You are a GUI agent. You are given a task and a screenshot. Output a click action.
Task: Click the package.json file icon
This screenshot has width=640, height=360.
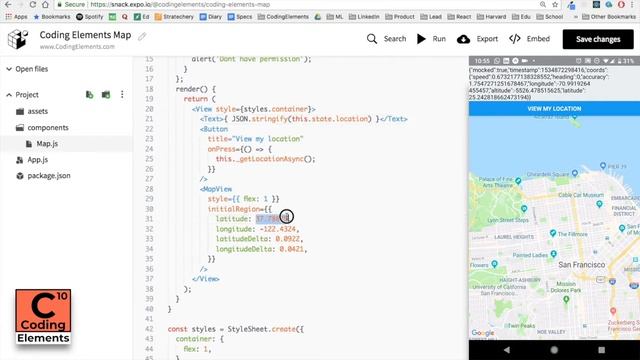[20, 176]
